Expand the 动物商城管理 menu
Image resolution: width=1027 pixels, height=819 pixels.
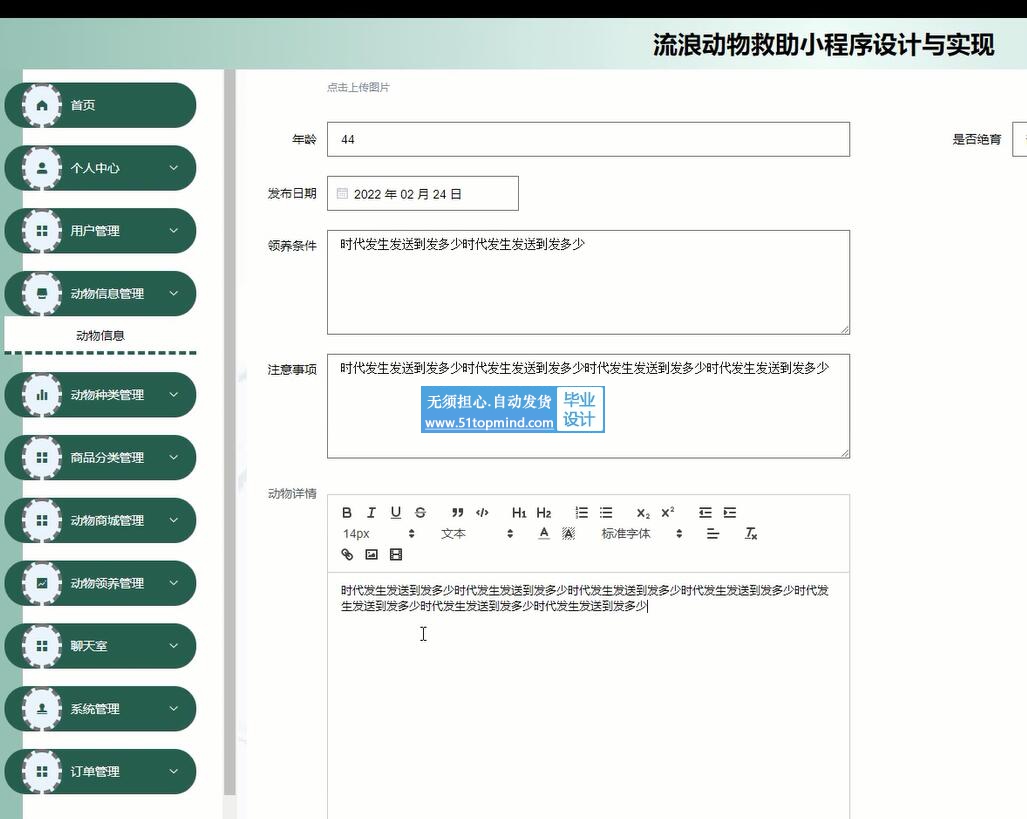pos(100,520)
